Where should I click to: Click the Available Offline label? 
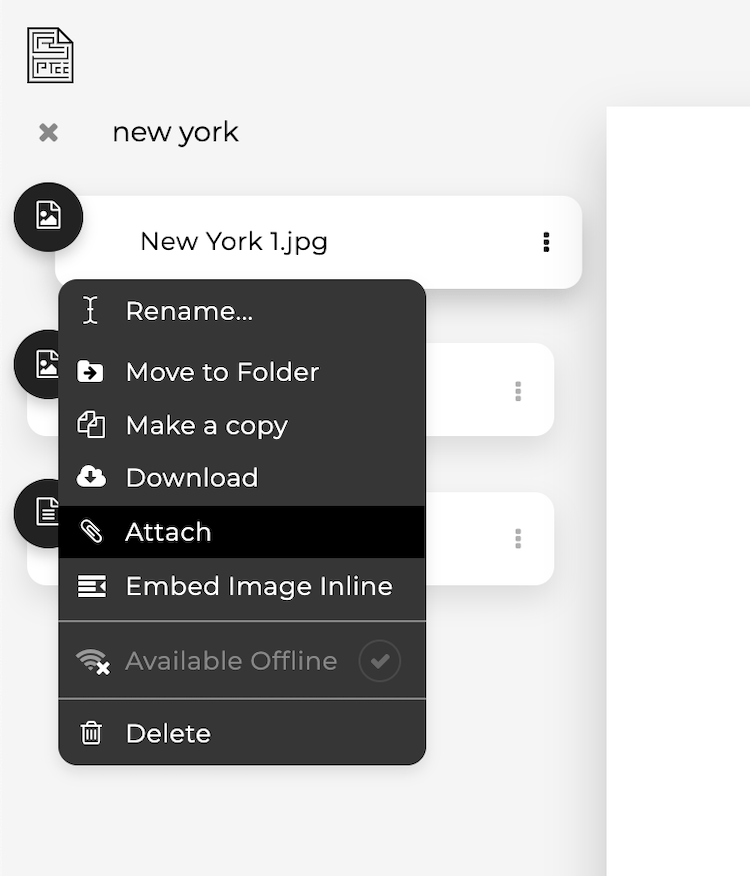(231, 661)
